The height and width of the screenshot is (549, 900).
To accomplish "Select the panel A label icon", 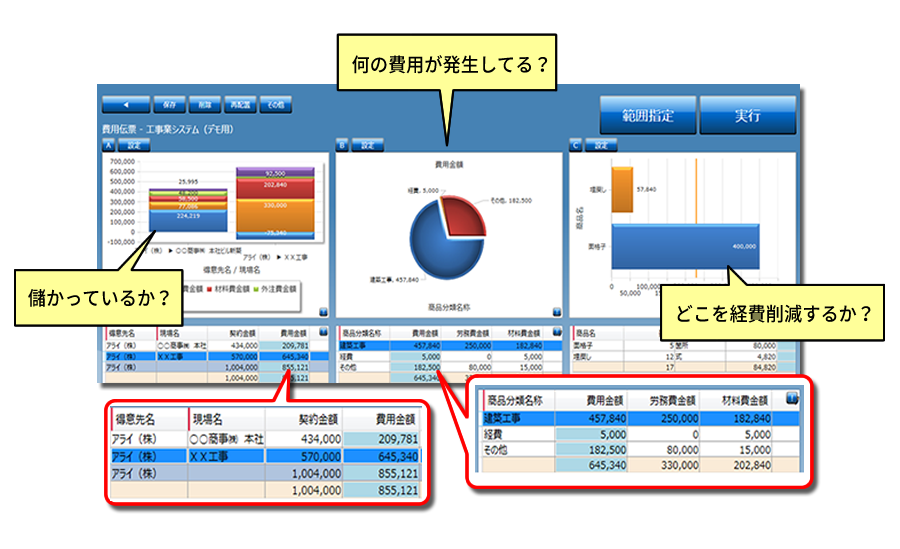I will [x=108, y=144].
